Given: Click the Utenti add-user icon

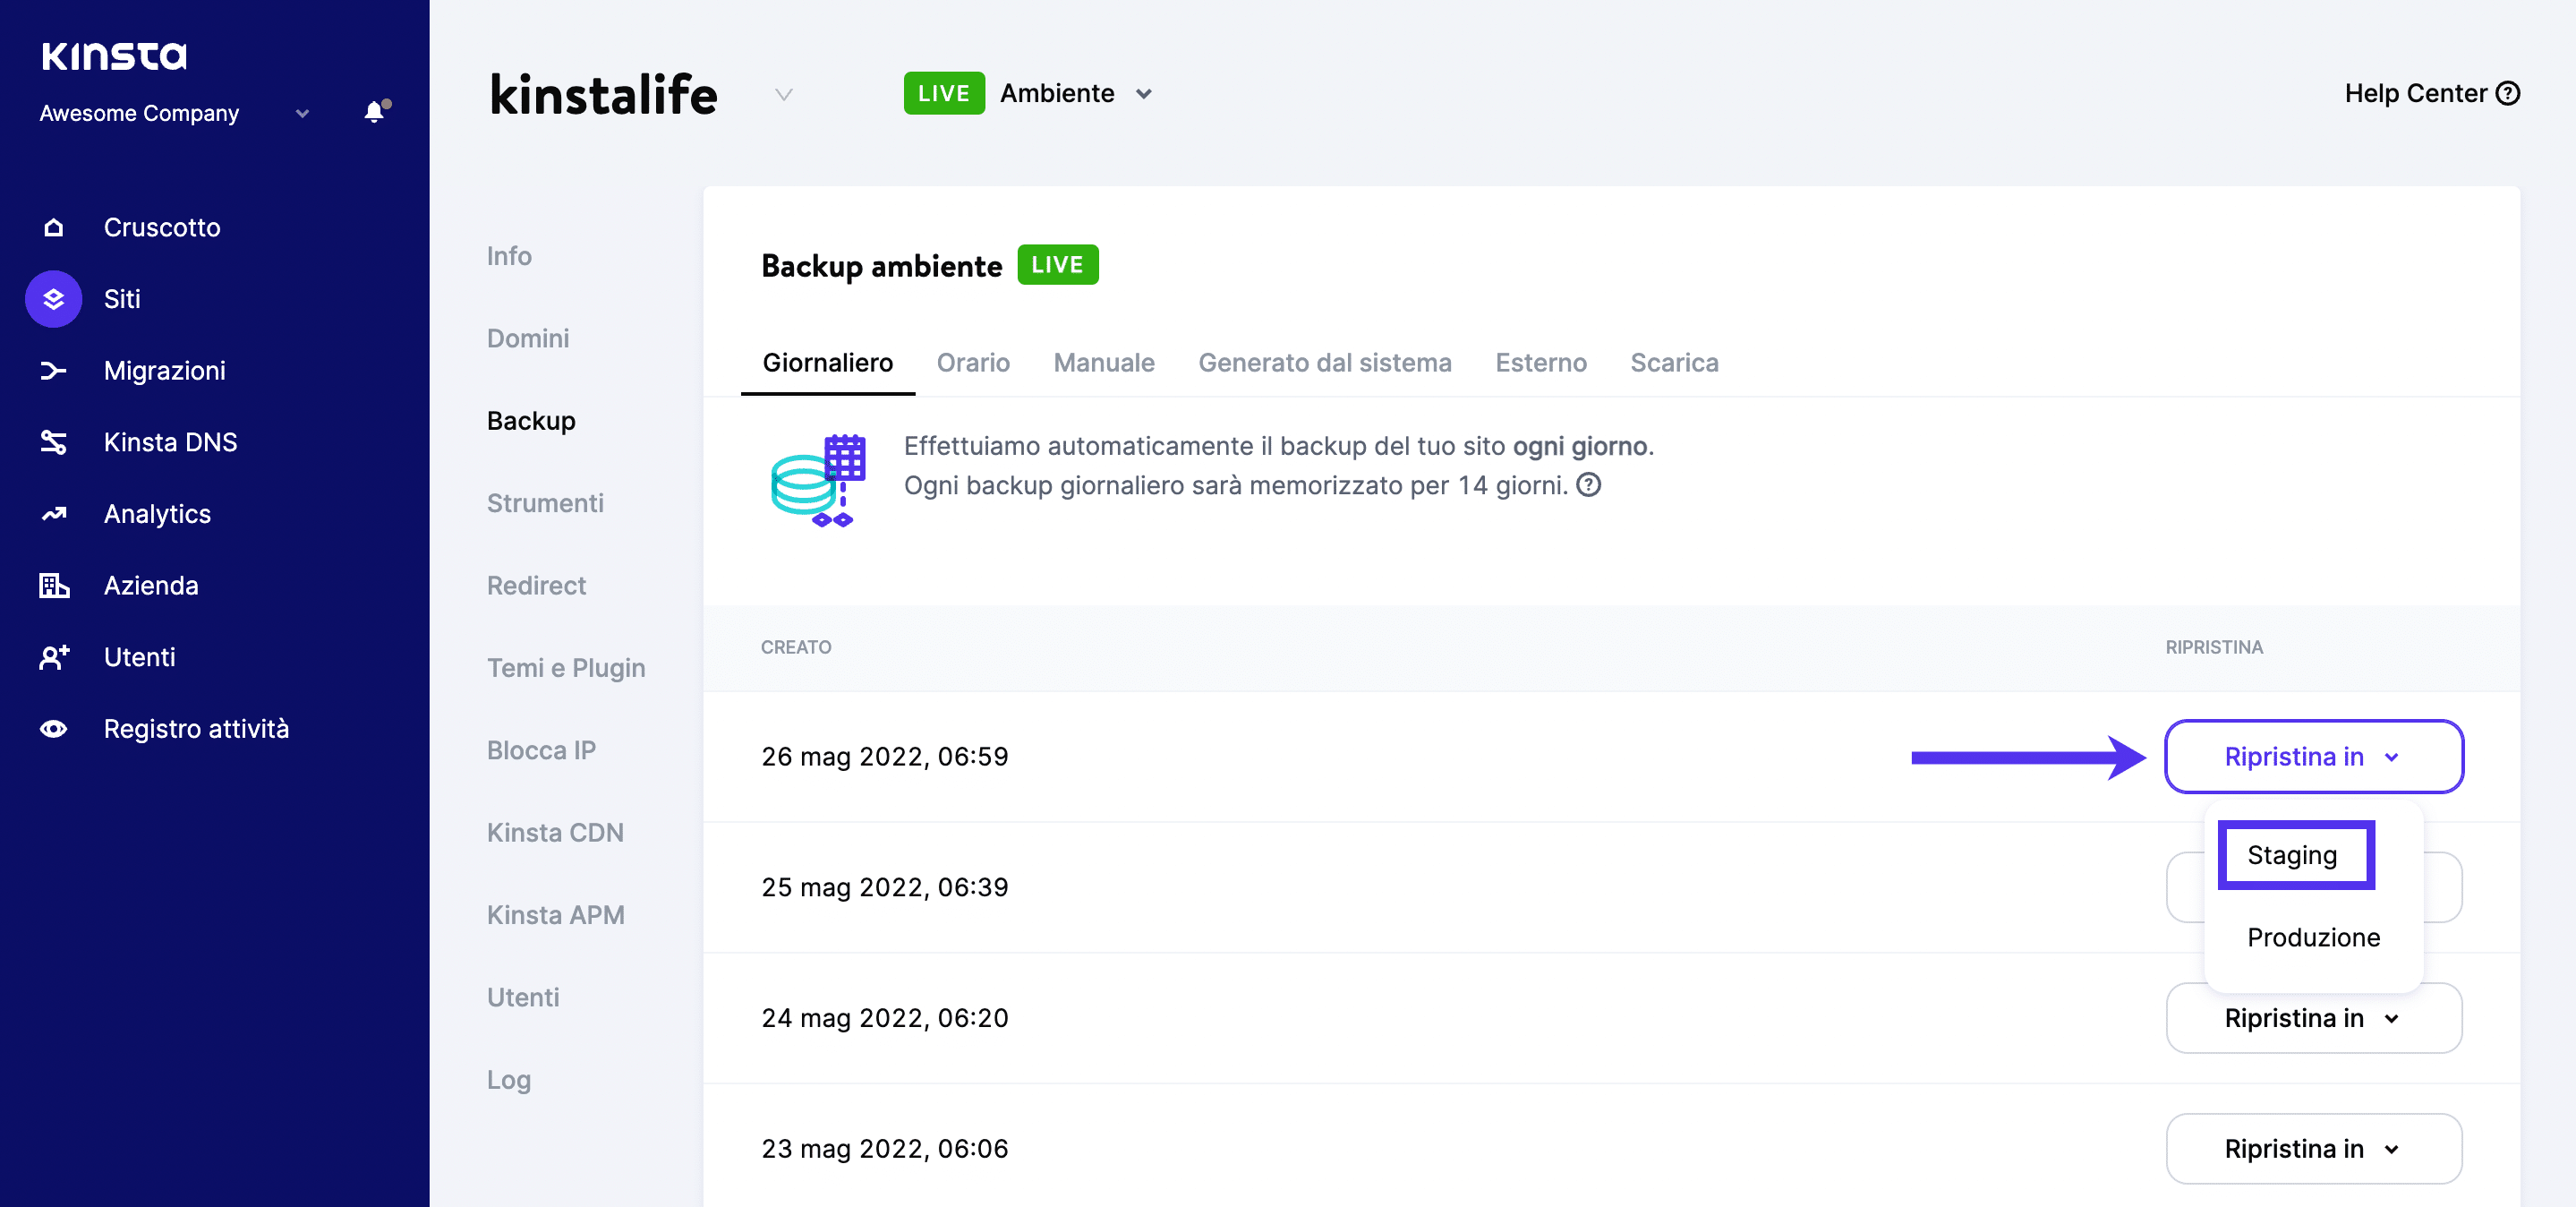Looking at the screenshot, I should click(54, 657).
